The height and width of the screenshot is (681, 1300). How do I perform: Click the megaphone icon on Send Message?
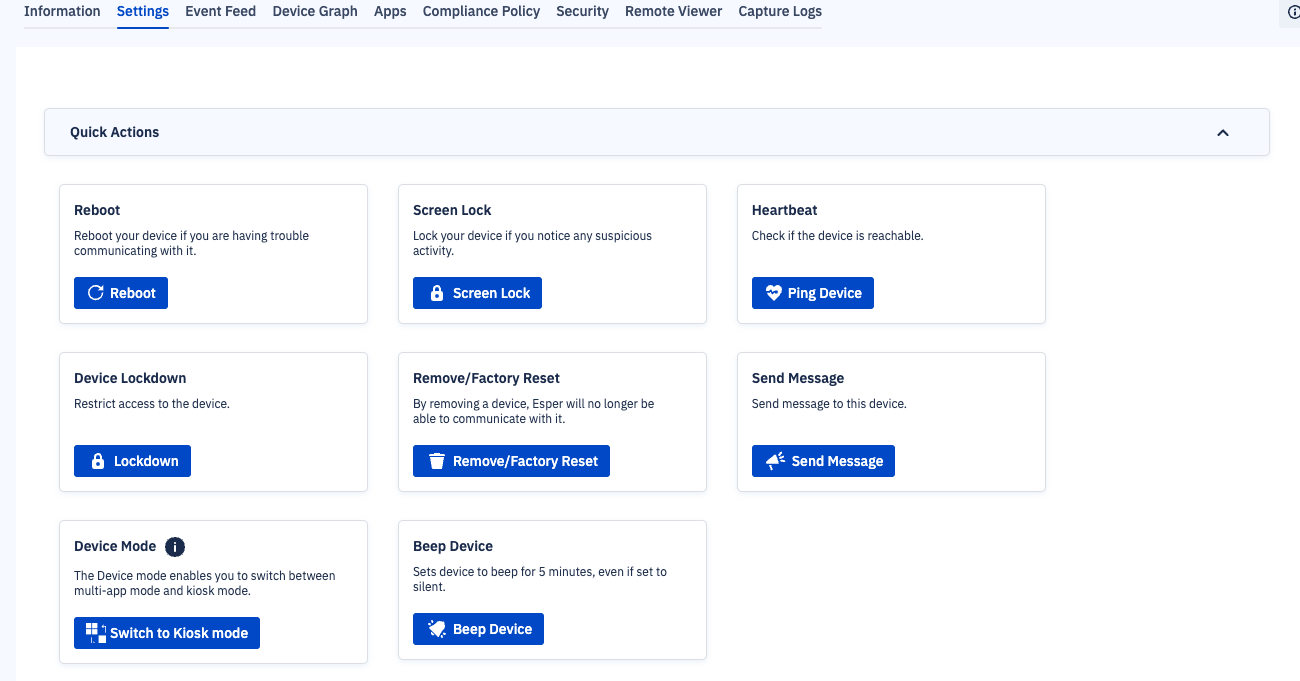pos(773,460)
